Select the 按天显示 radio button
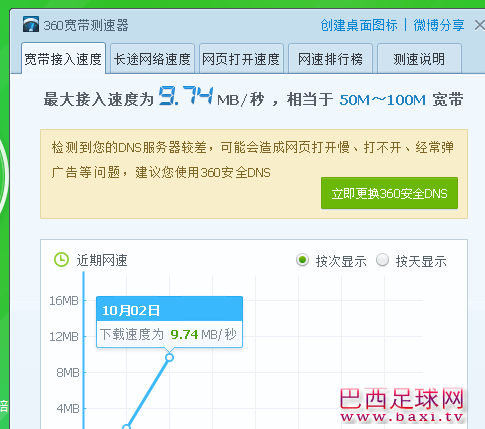The image size is (485, 429). click(382, 260)
